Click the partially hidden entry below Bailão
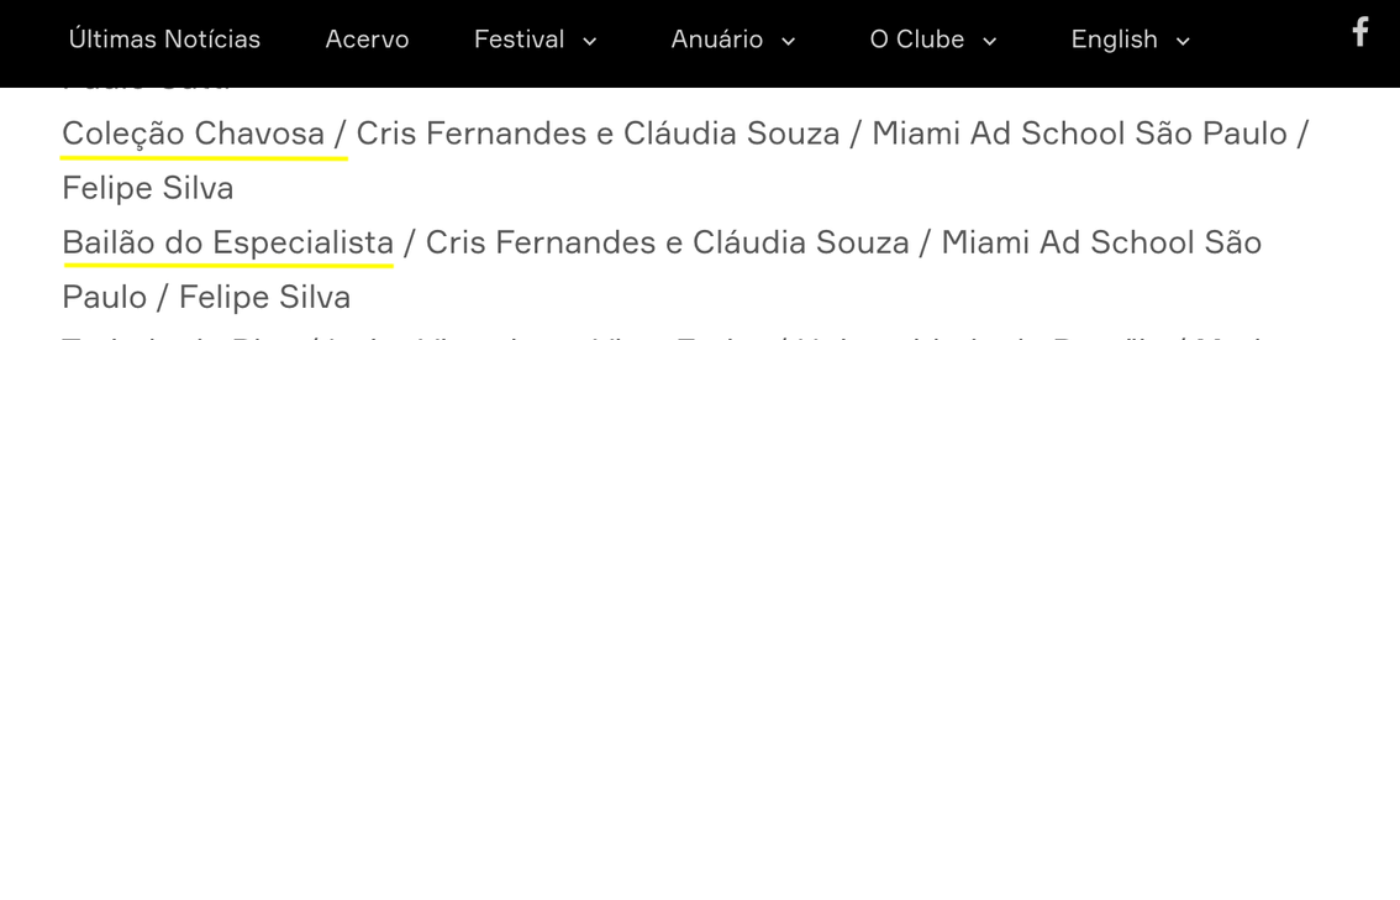 [660, 340]
